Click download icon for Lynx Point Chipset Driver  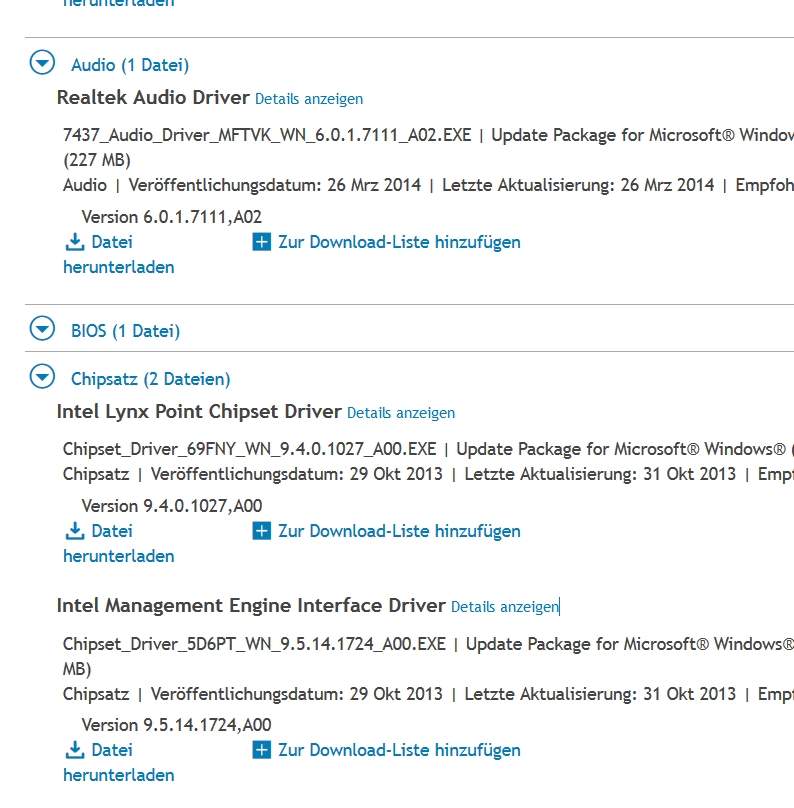(75, 531)
